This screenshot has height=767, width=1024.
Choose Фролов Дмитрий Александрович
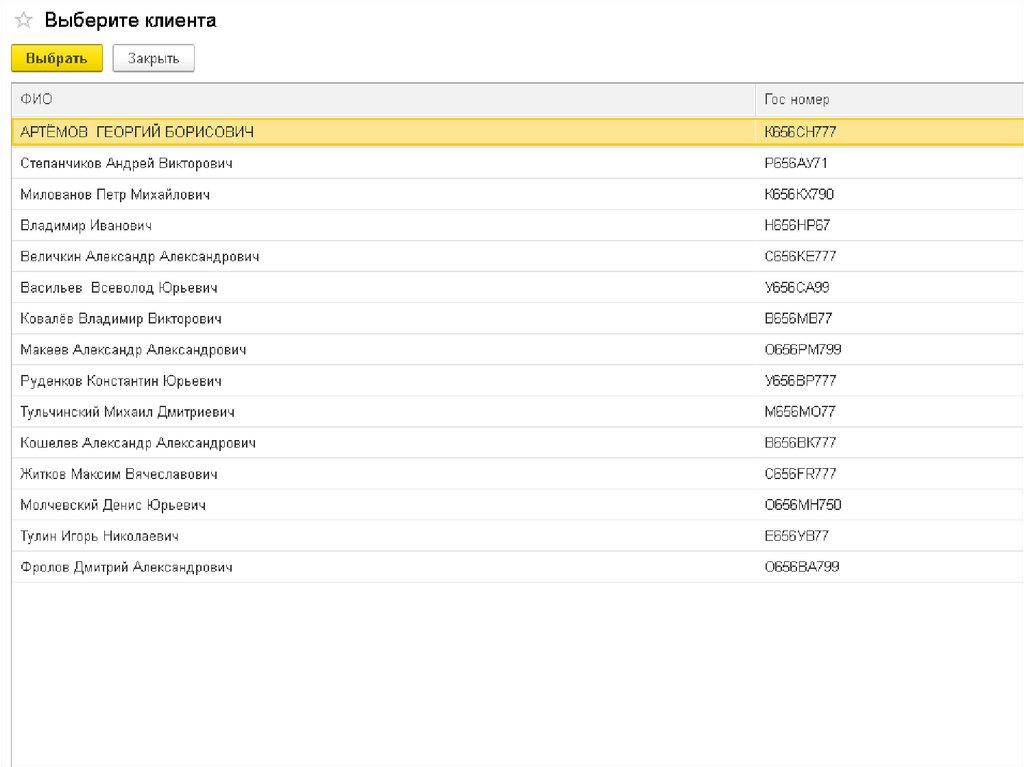point(126,567)
